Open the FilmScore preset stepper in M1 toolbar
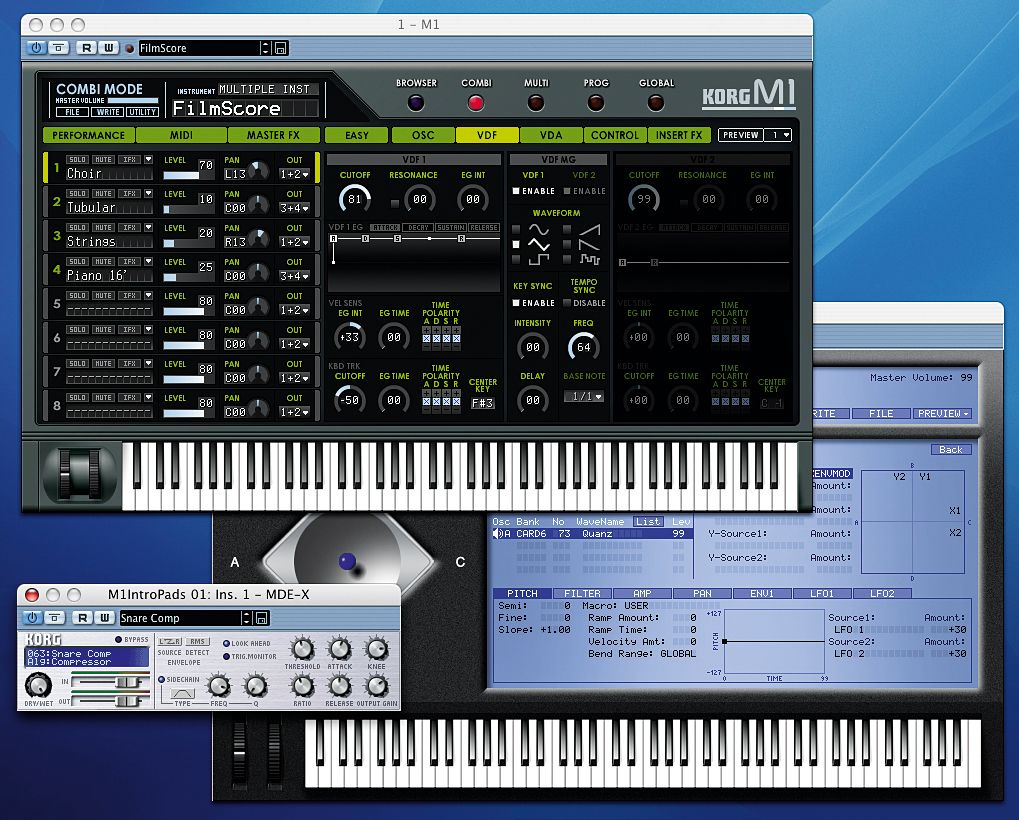 click(264, 48)
